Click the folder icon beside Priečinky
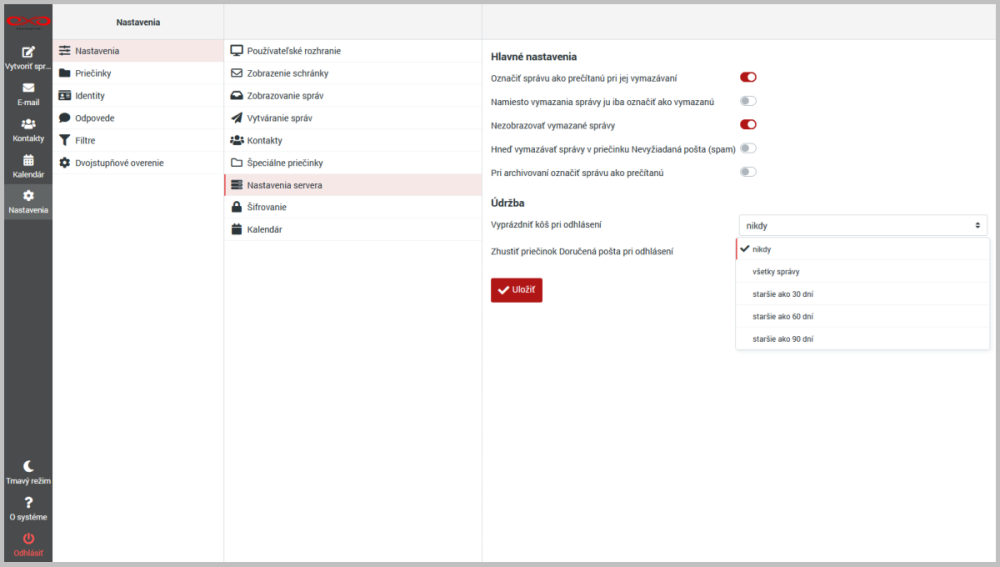 tap(64, 73)
